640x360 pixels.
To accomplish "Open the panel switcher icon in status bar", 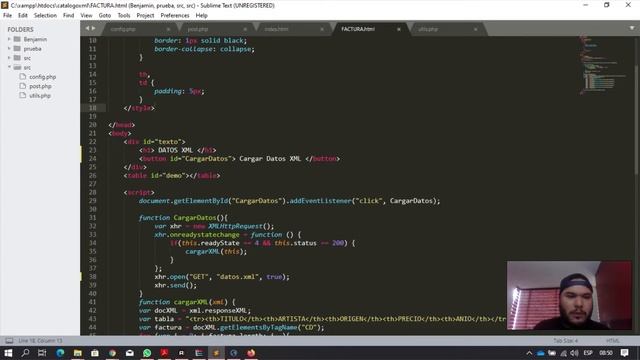I will [x=9, y=340].
